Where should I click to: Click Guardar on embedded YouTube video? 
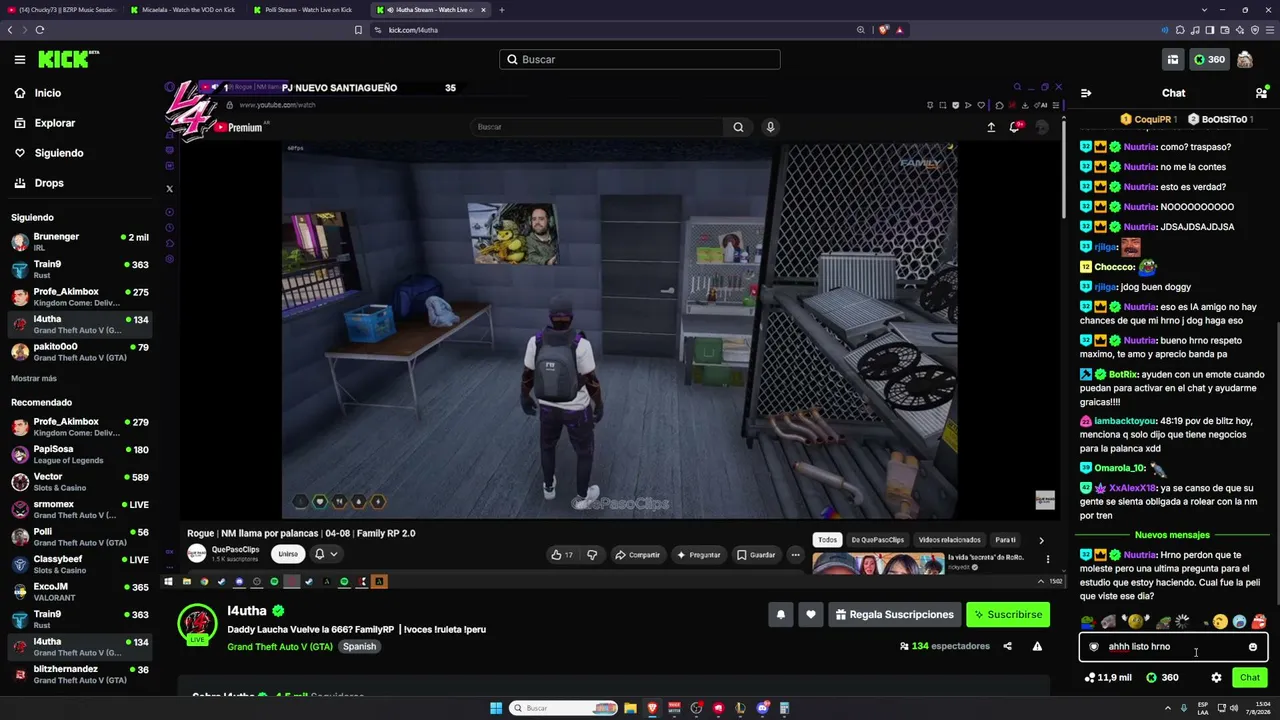pos(756,555)
